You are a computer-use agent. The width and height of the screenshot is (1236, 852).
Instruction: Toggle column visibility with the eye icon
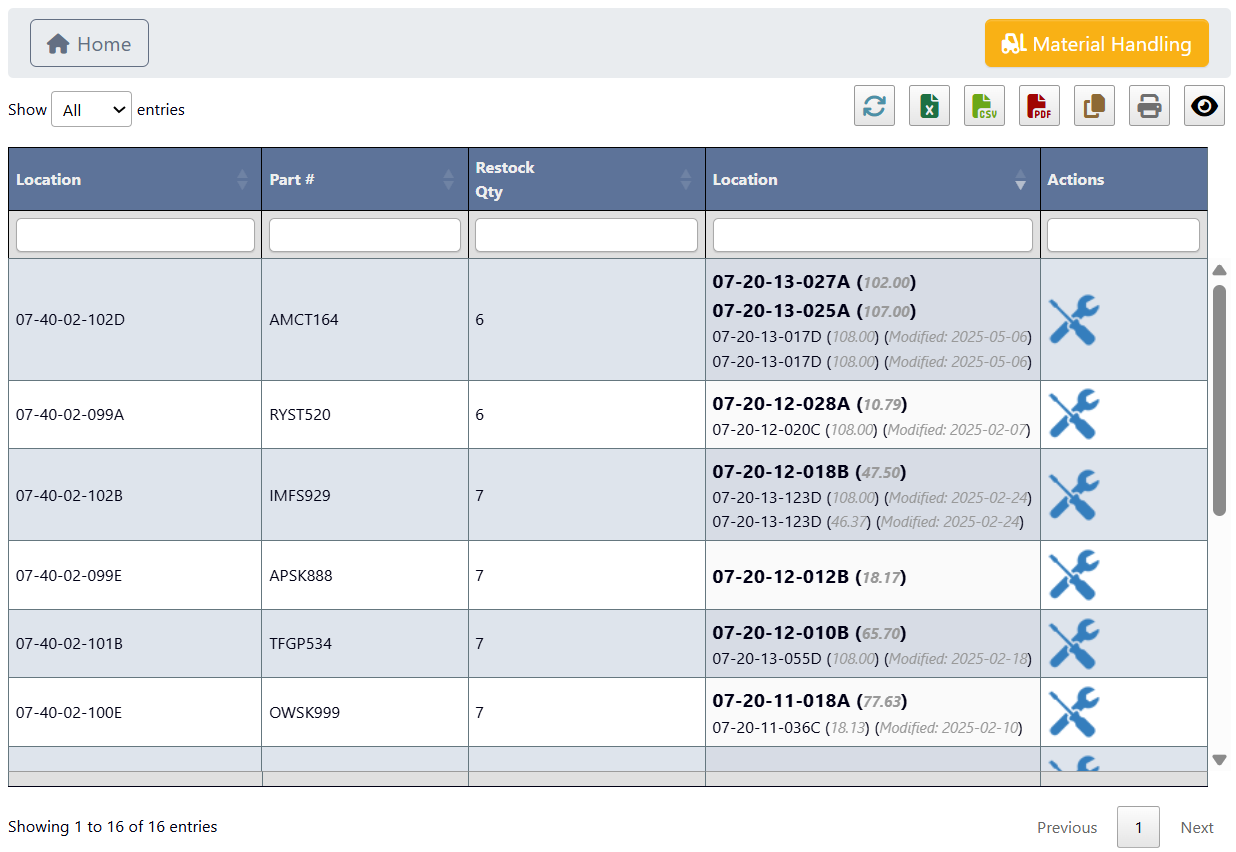(1204, 105)
